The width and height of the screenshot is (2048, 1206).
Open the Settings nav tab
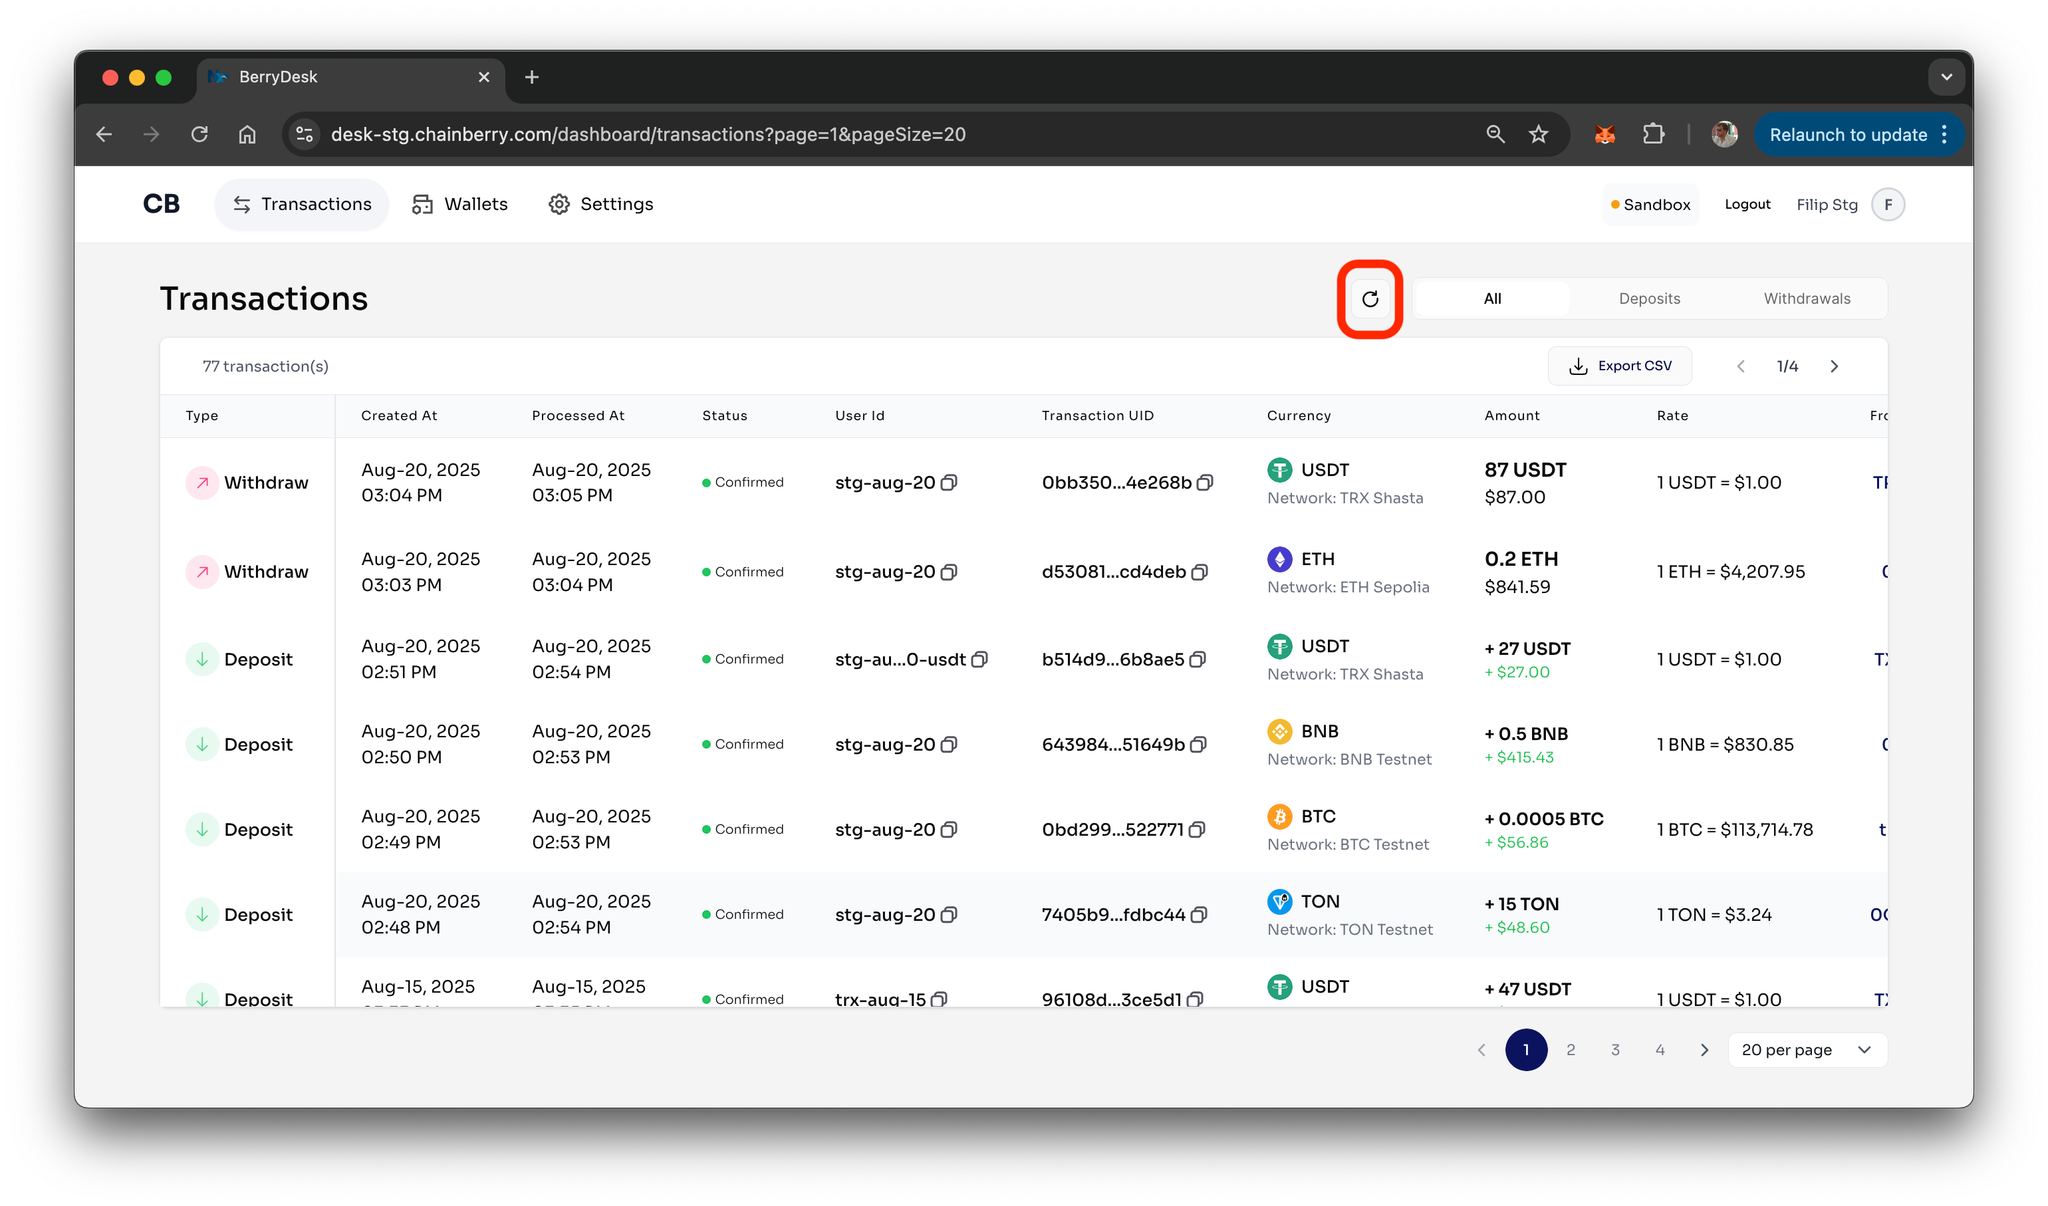601,205
